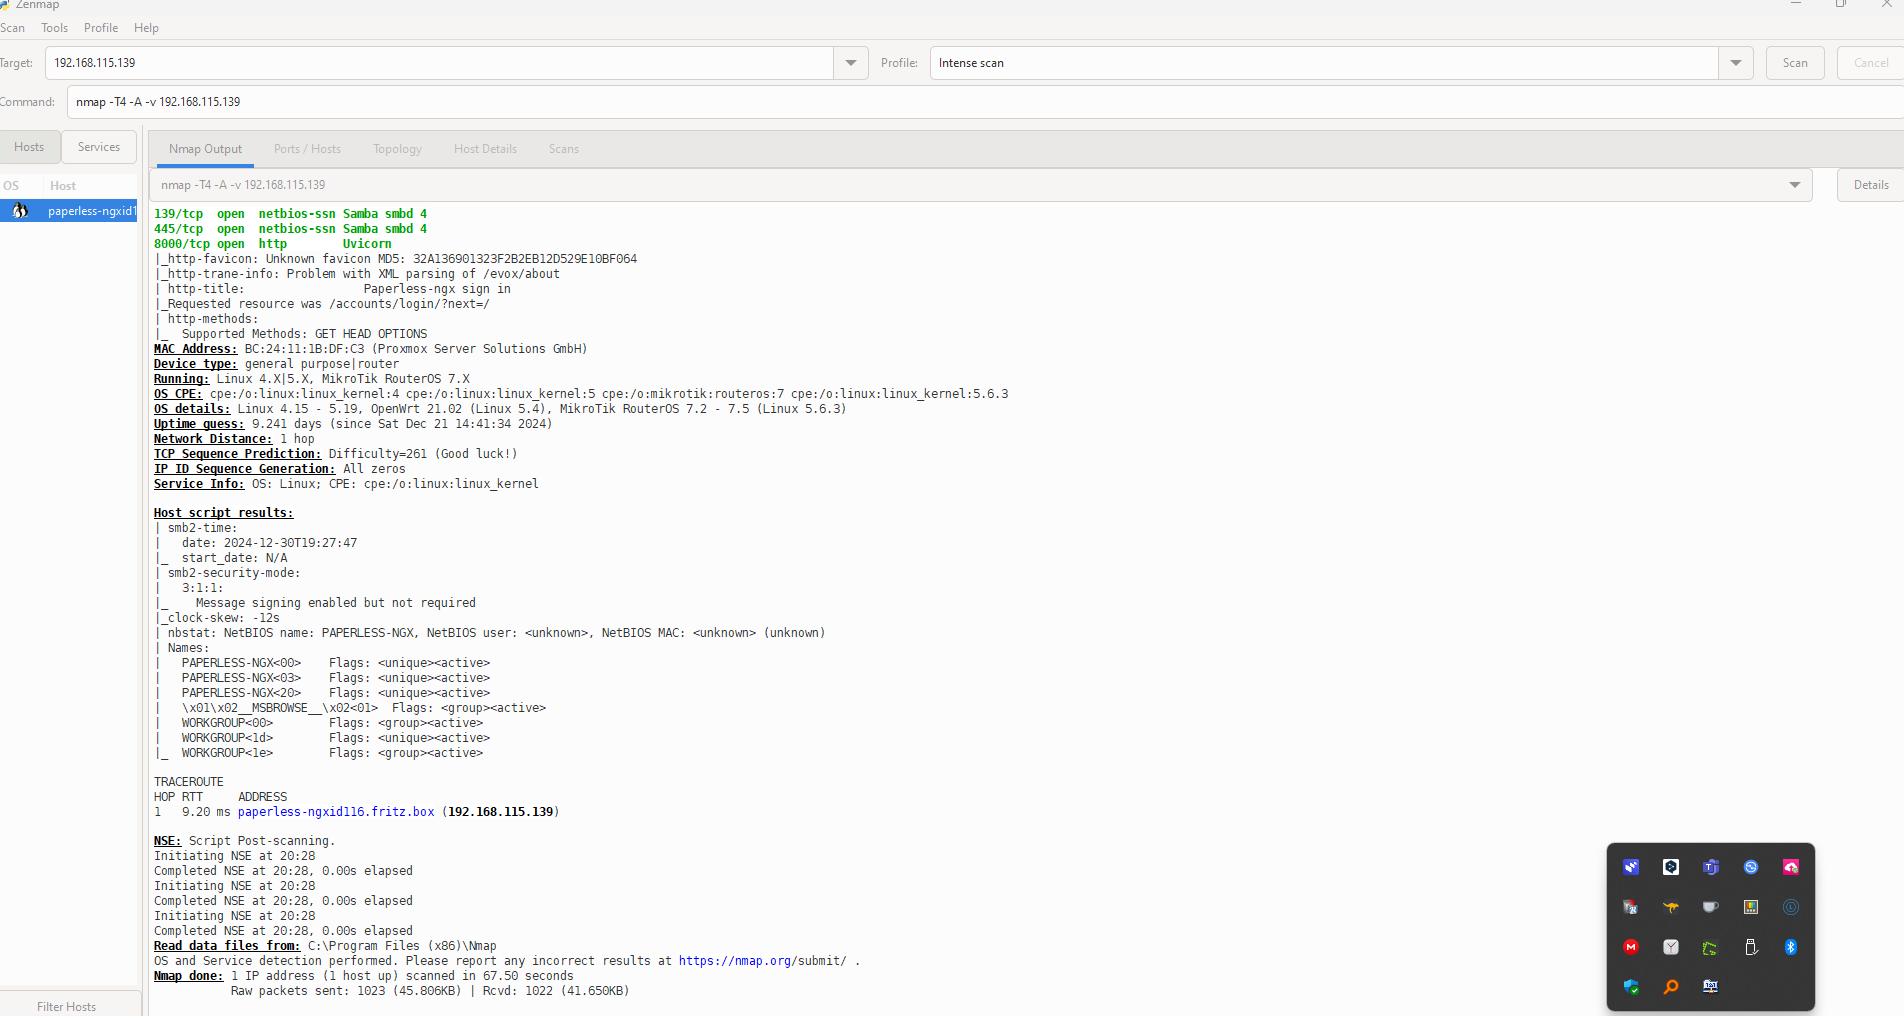
Task: Click the gray Y-shaped tray icon
Action: pyautogui.click(x=1671, y=947)
